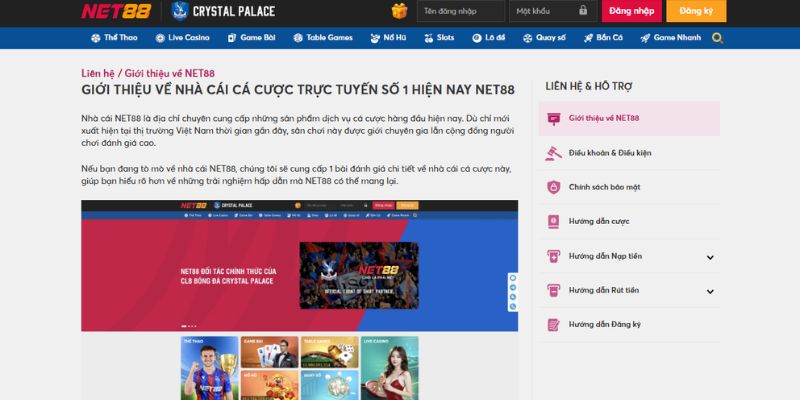Click the gavel icon for Điều khoản
The height and width of the screenshot is (400, 800).
click(x=553, y=153)
